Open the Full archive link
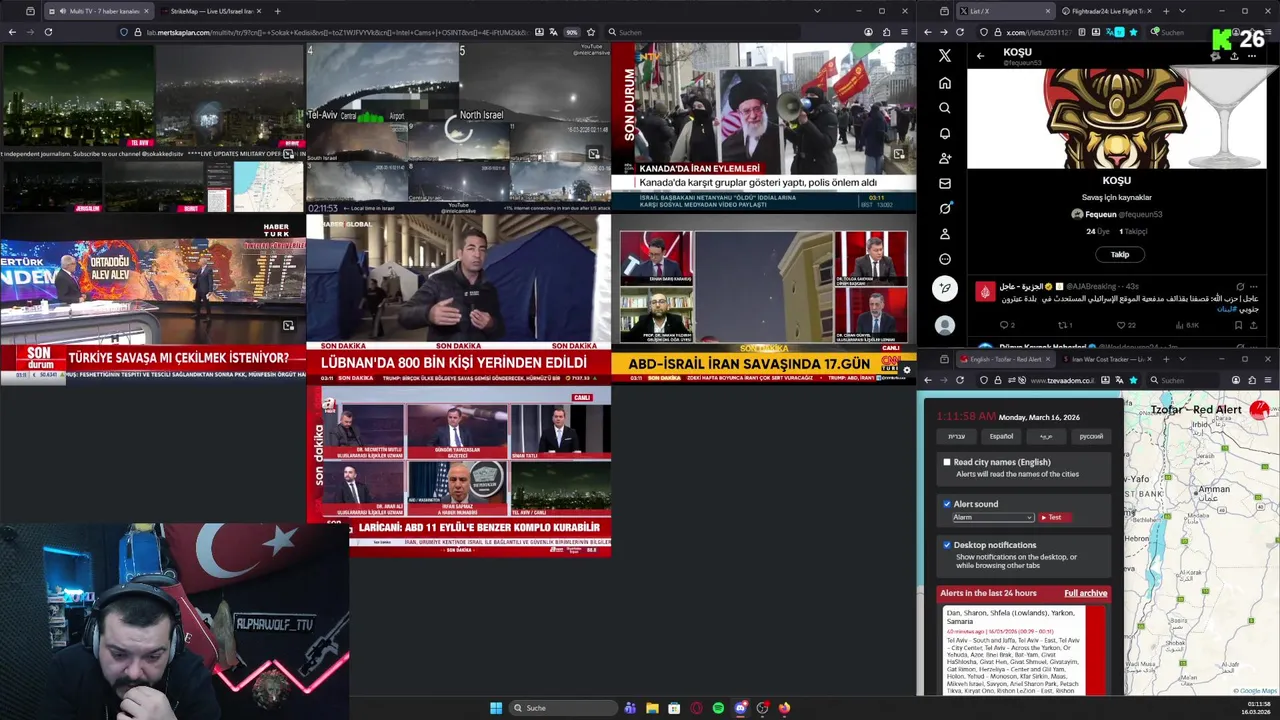This screenshot has height=720, width=1280. [1085, 593]
